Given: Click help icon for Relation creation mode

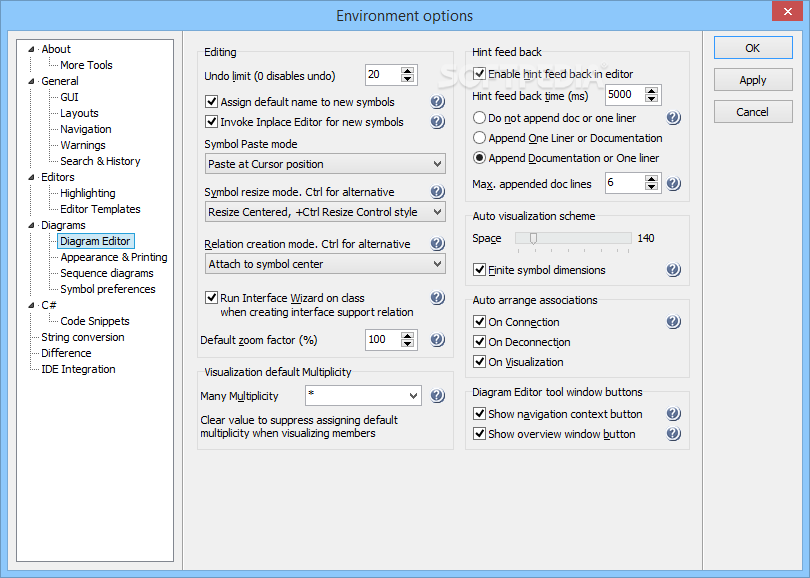Looking at the screenshot, I should 438,244.
